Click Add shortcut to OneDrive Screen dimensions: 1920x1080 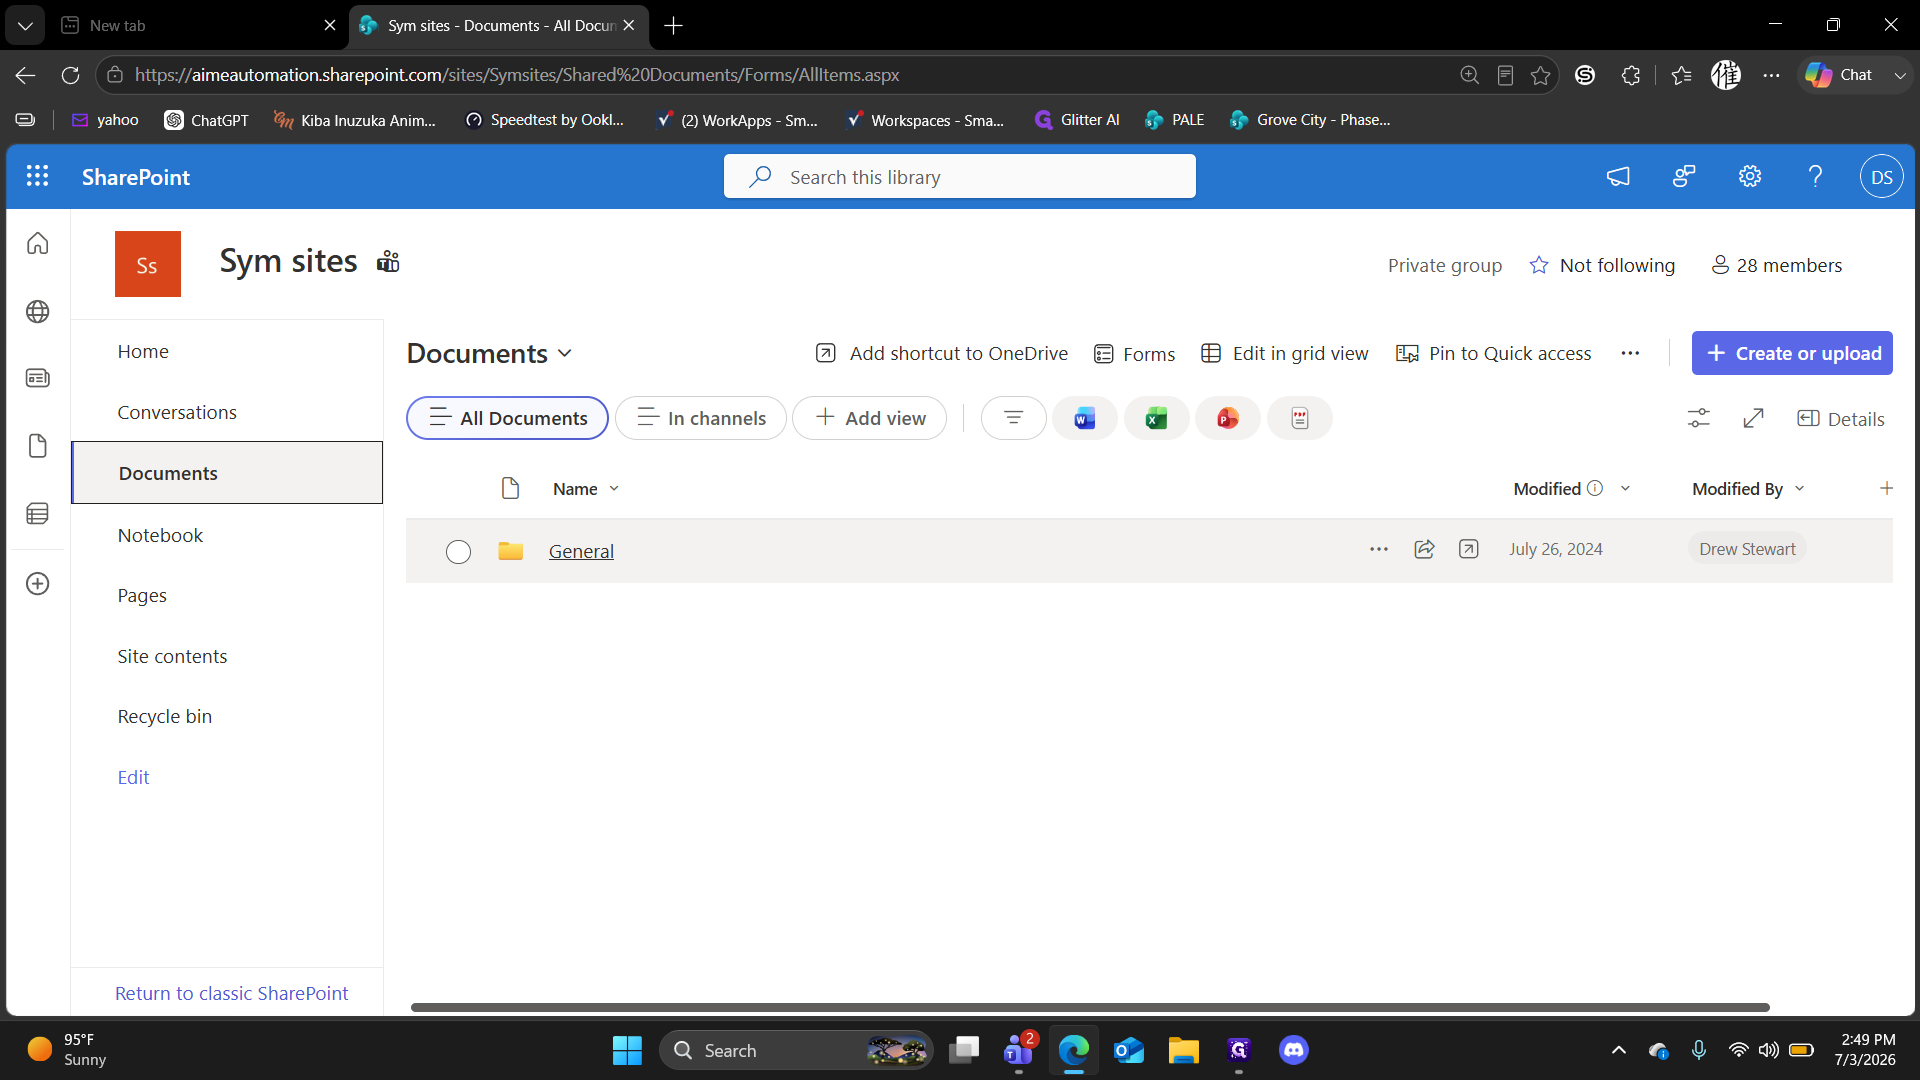point(942,353)
